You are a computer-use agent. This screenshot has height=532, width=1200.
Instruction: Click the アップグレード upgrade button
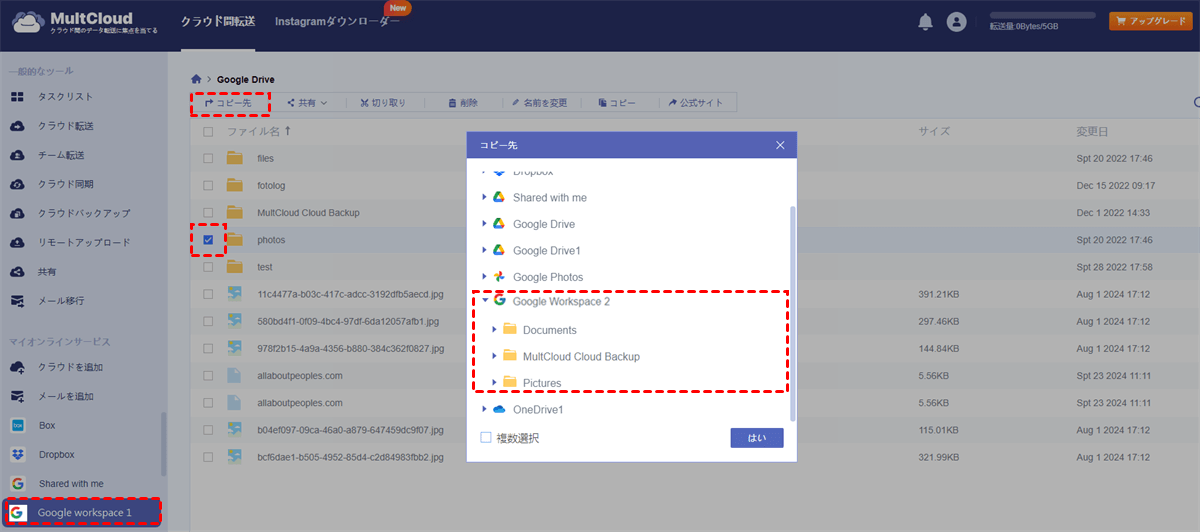click(1150, 21)
